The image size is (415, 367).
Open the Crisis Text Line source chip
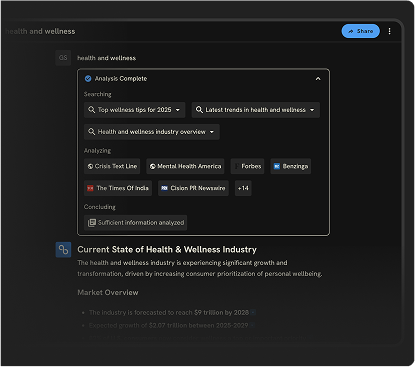click(112, 166)
